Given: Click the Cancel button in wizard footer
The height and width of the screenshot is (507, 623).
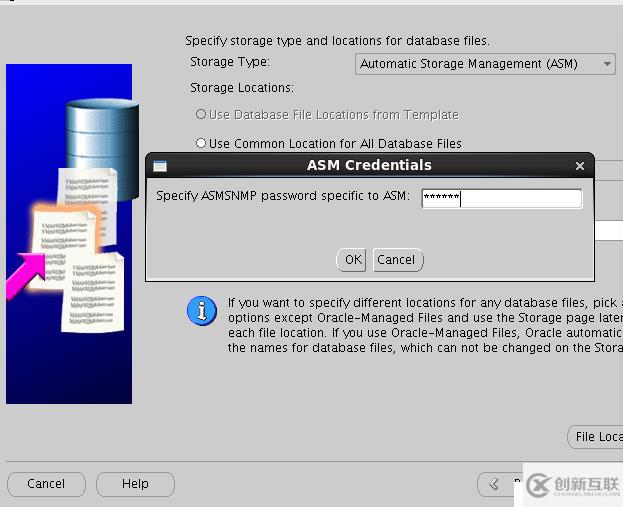Looking at the screenshot, I should 46,484.
